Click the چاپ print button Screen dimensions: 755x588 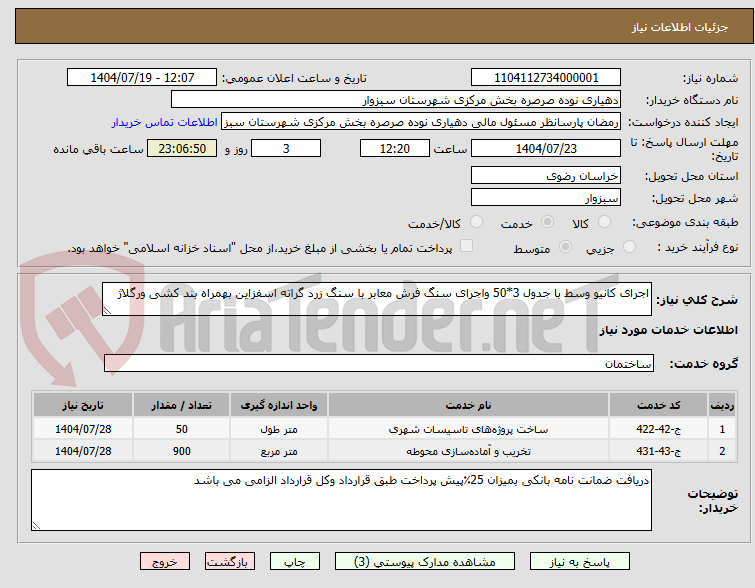[x=295, y=562]
